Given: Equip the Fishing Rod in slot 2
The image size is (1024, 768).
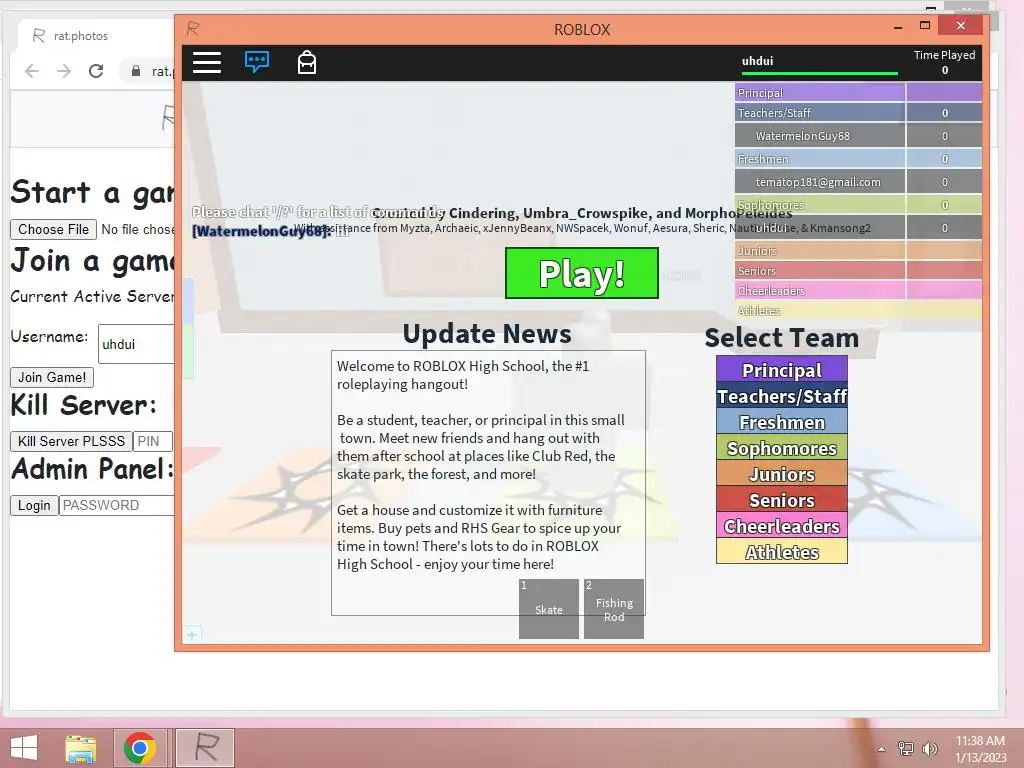Looking at the screenshot, I should 614,609.
